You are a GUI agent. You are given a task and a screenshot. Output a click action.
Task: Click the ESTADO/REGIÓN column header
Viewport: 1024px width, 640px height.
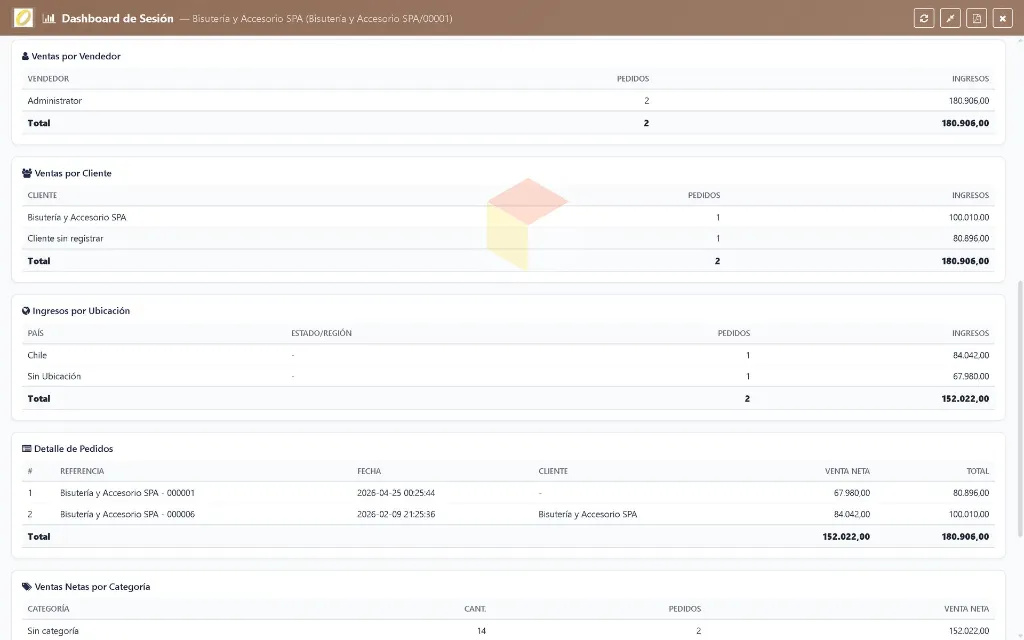tap(321, 333)
